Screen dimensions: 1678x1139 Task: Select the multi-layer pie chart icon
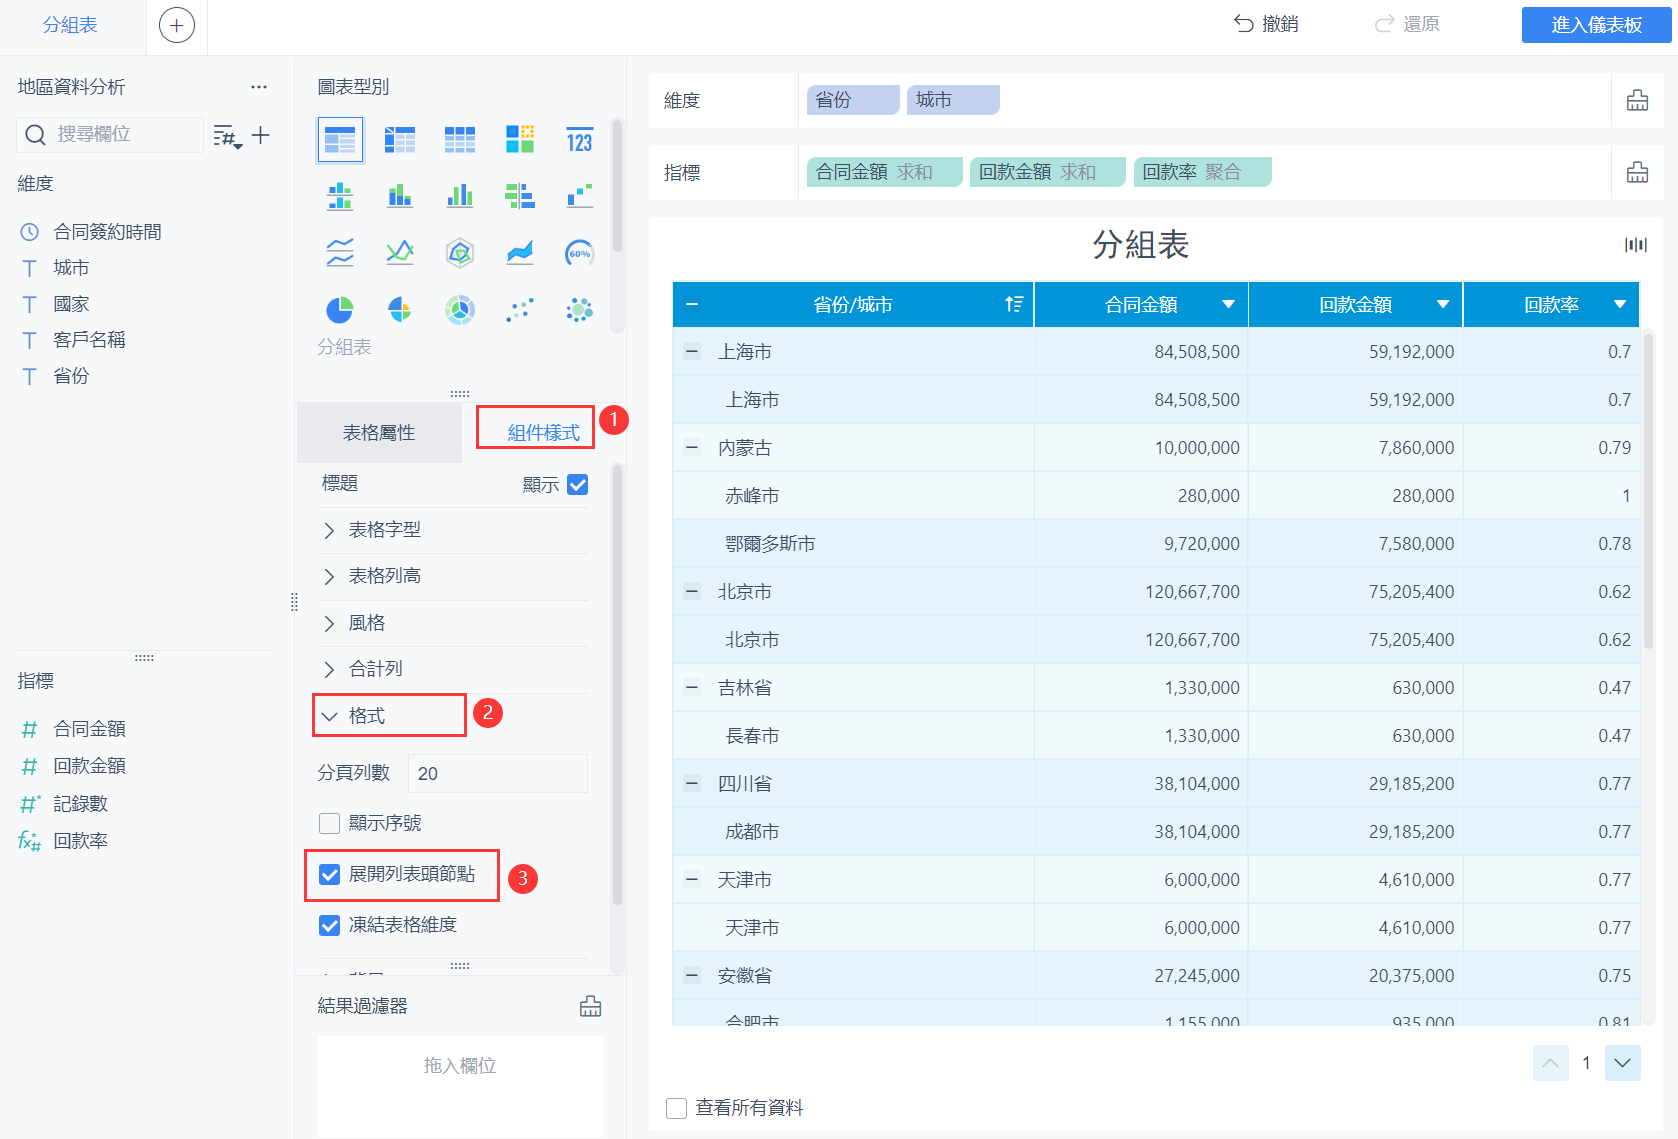coord(460,310)
